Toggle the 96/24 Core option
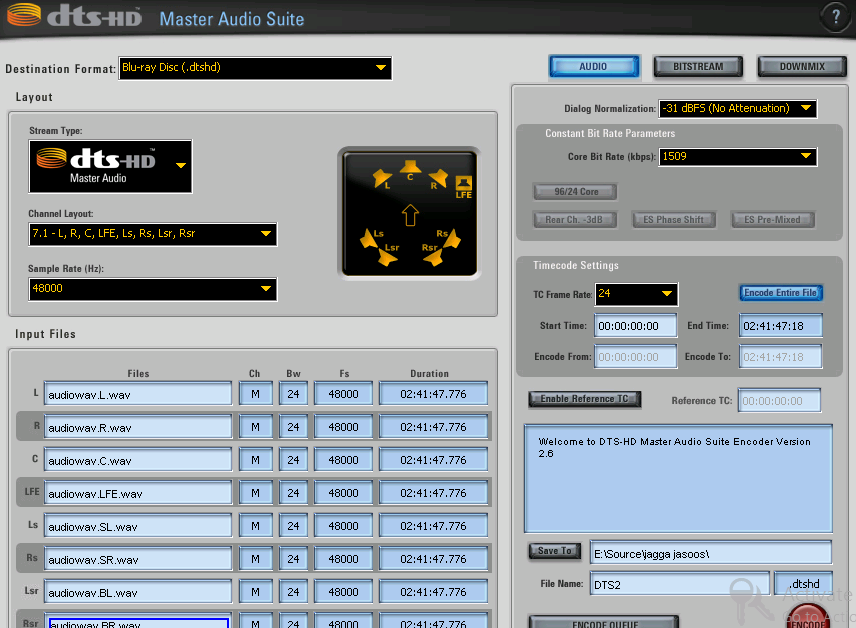 [x=574, y=191]
